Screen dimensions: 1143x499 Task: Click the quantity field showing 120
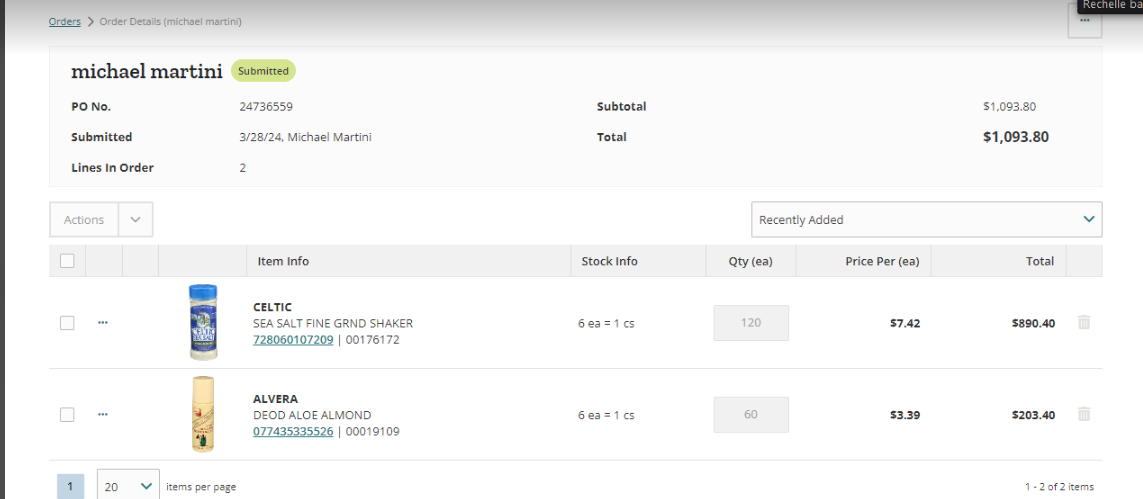tap(751, 323)
